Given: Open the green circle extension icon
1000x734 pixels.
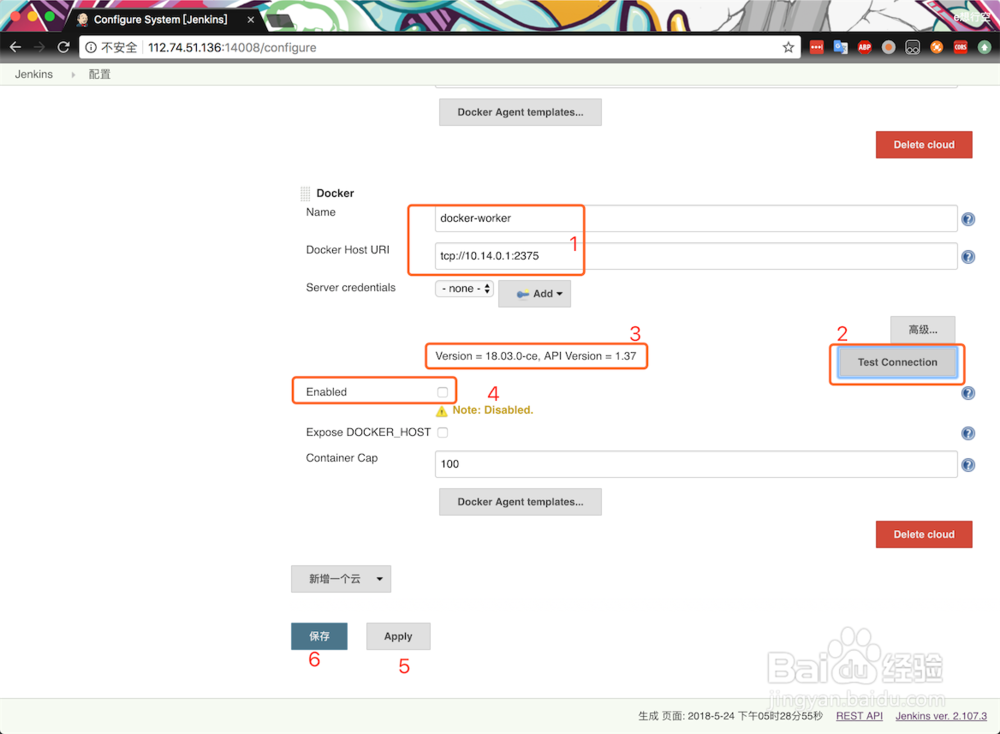Looking at the screenshot, I should tap(985, 47).
